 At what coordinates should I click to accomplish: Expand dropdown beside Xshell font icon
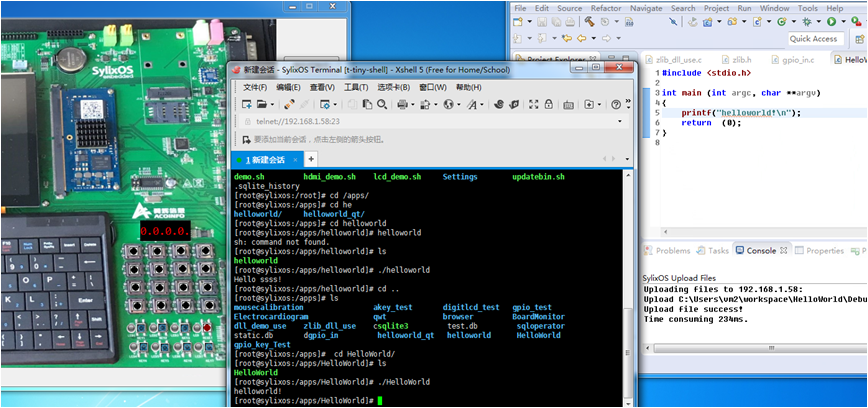[x=482, y=104]
